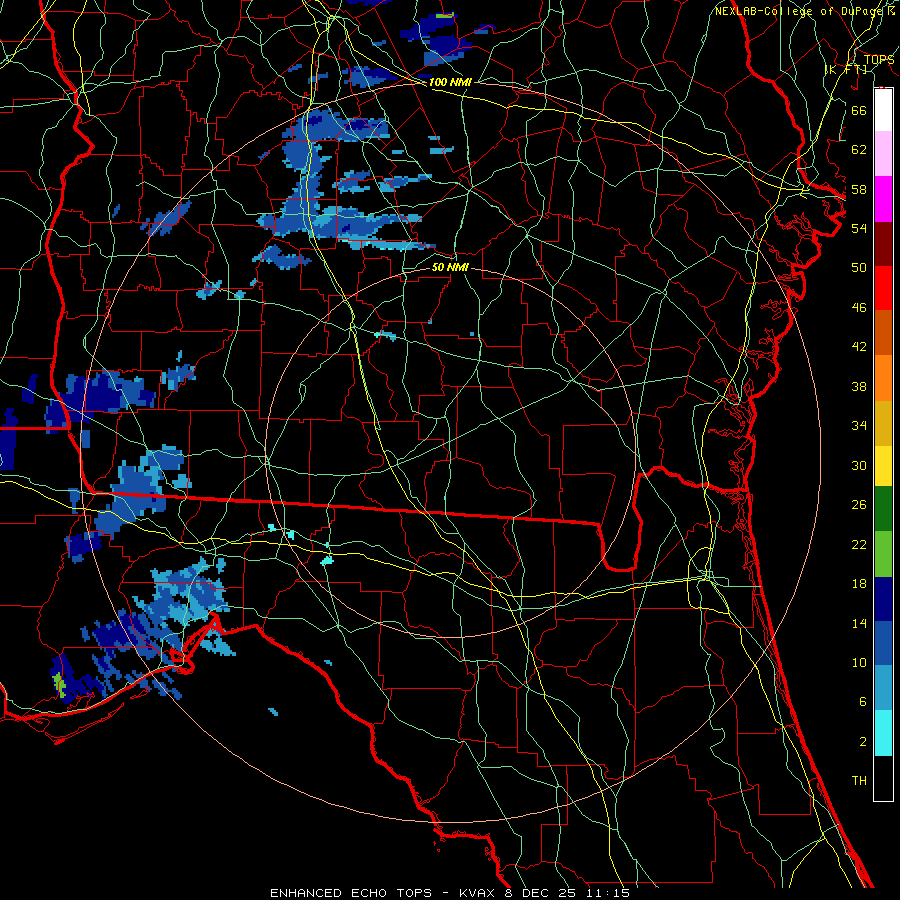The image size is (900, 900).
Task: Click the legend value "26"
Action: click(859, 505)
